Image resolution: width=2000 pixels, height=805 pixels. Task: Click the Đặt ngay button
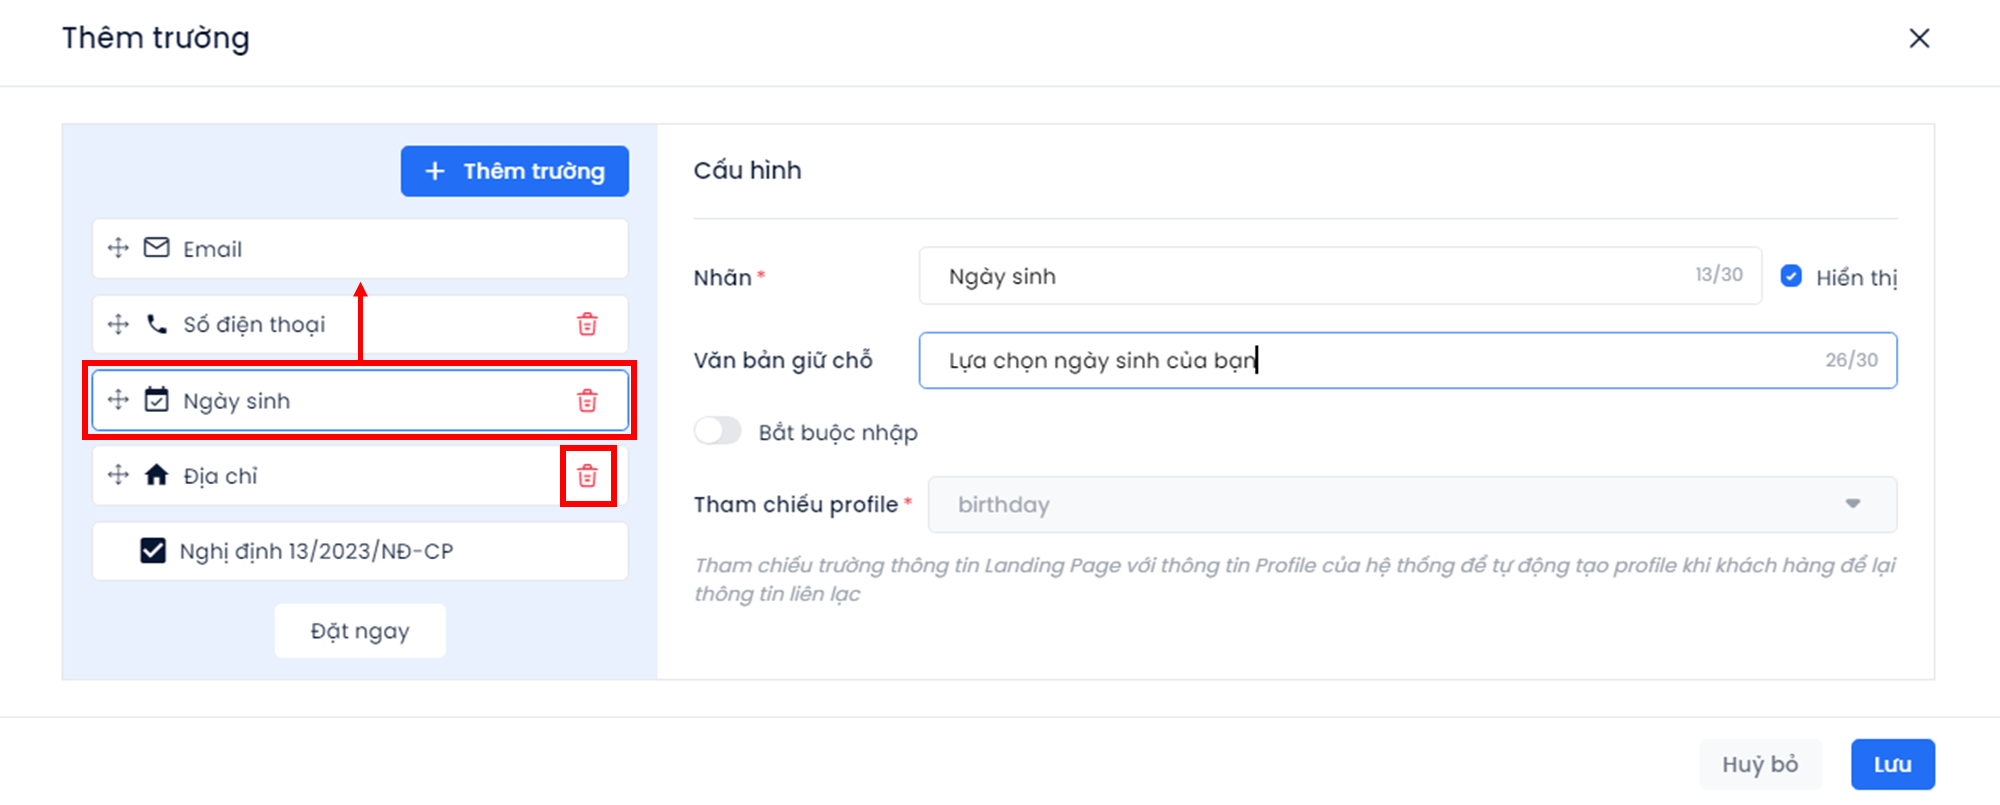[360, 631]
